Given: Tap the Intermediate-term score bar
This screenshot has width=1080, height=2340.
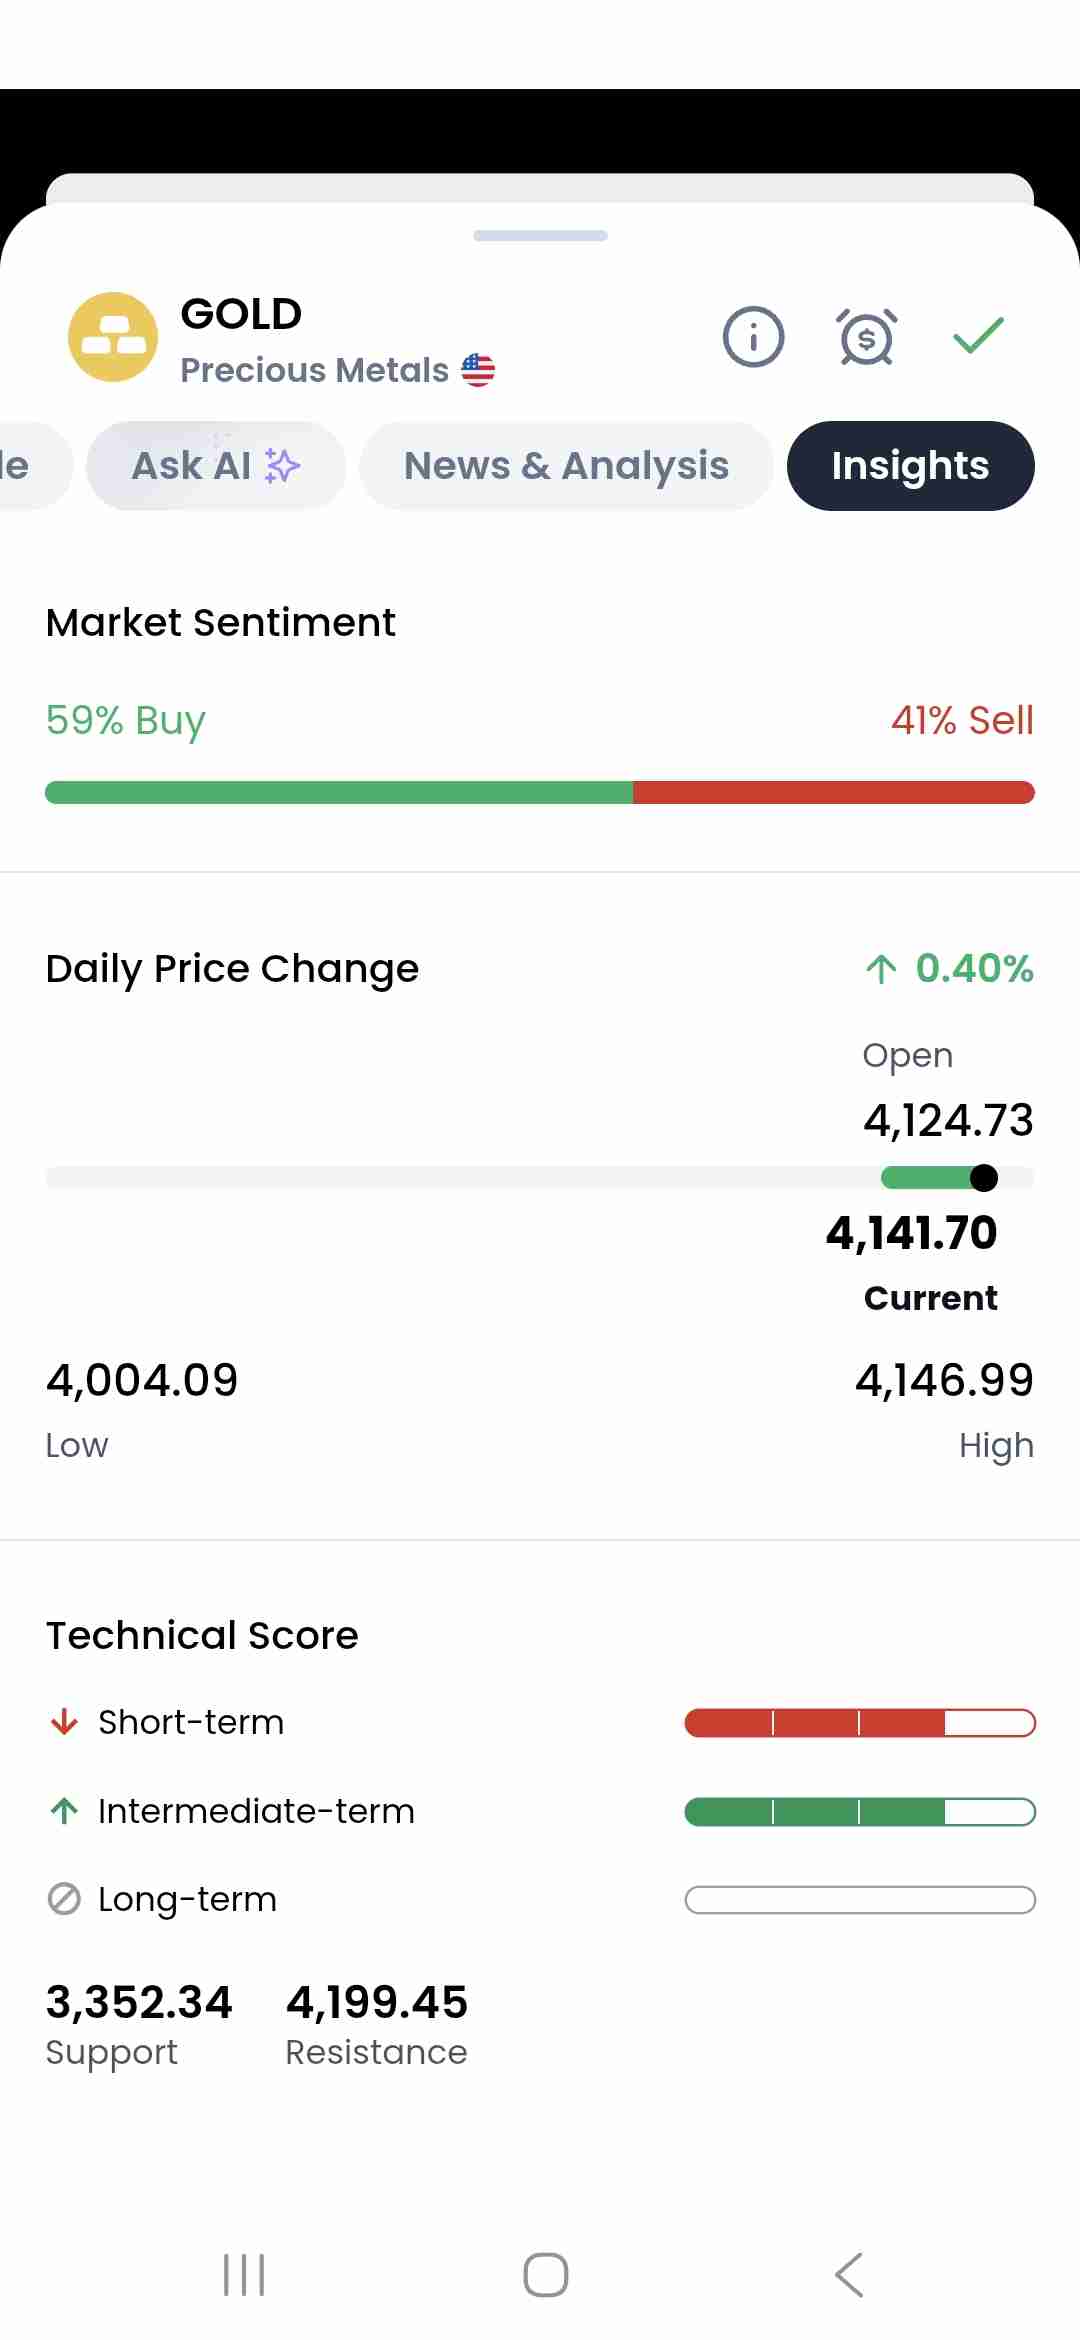Looking at the screenshot, I should click(859, 1811).
